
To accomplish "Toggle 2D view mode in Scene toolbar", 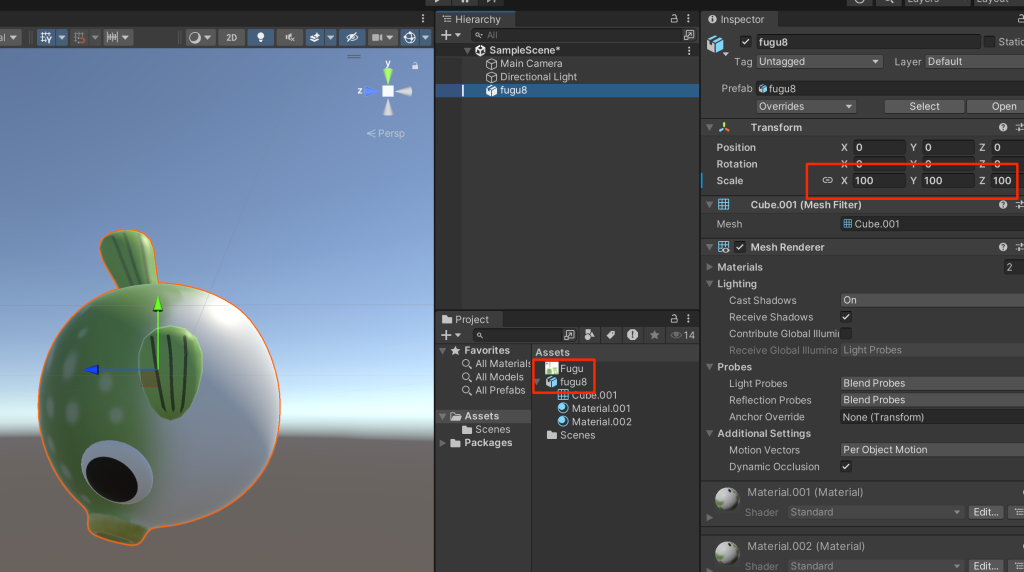I will (x=231, y=37).
